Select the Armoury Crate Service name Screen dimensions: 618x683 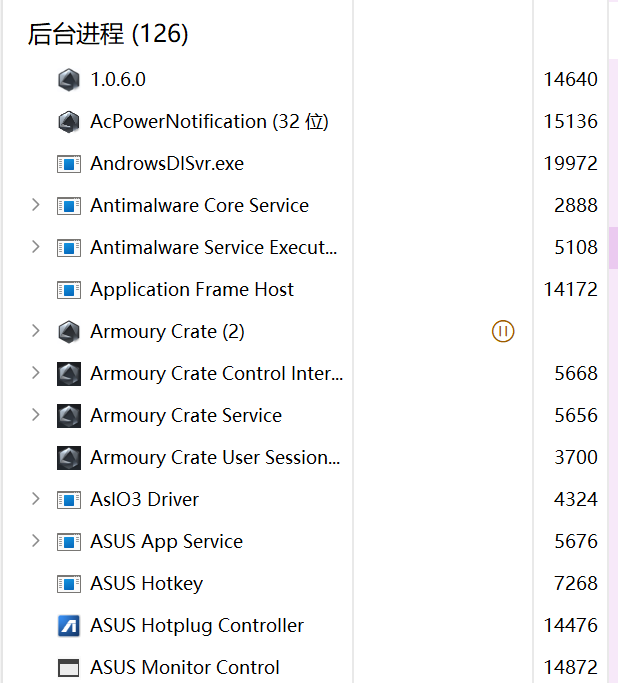pos(186,416)
